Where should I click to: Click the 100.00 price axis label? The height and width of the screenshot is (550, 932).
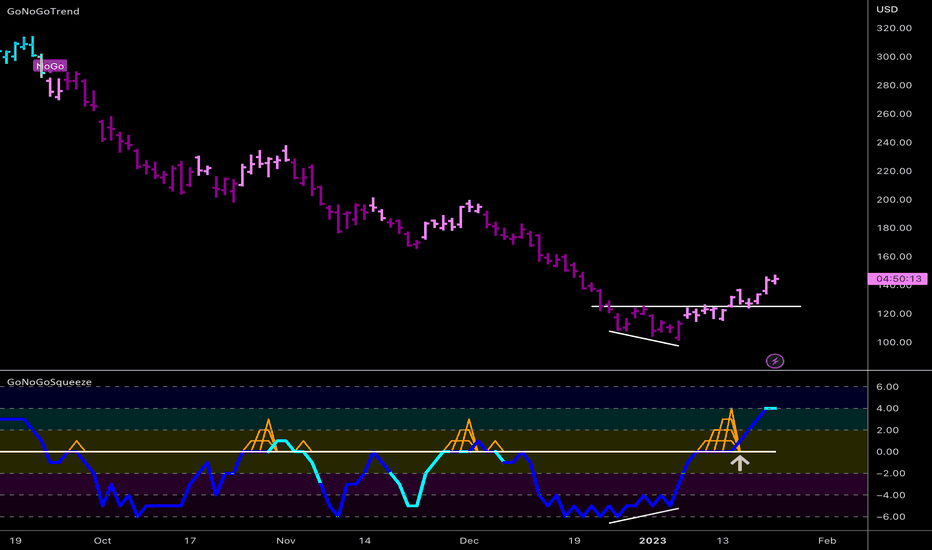click(x=894, y=342)
